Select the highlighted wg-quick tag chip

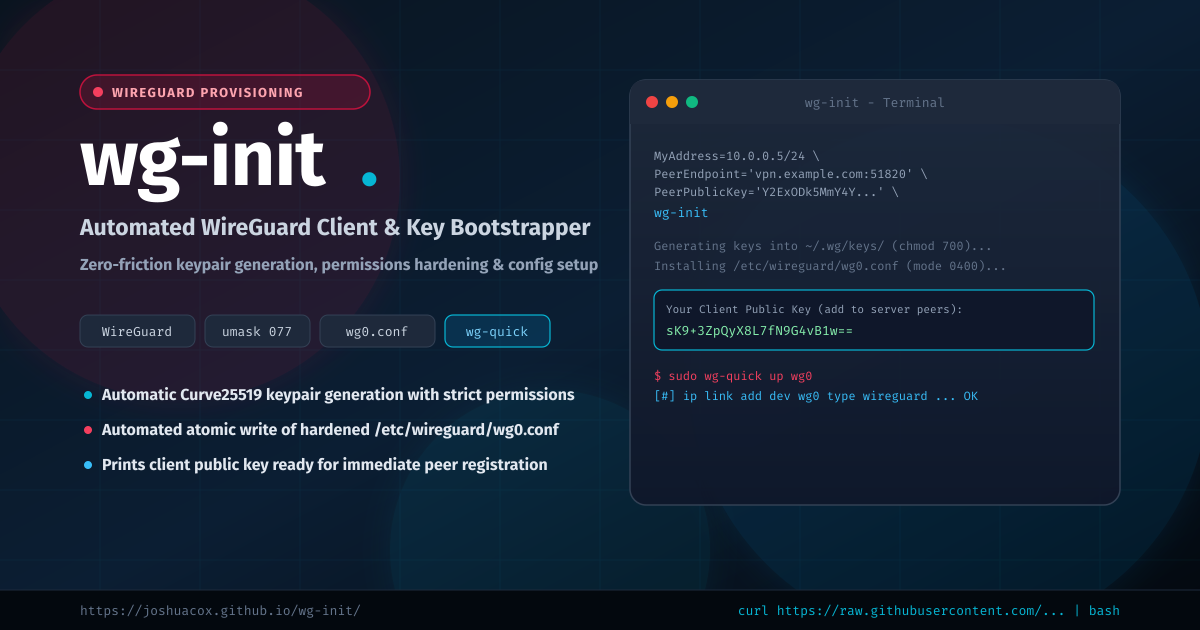coord(497,331)
